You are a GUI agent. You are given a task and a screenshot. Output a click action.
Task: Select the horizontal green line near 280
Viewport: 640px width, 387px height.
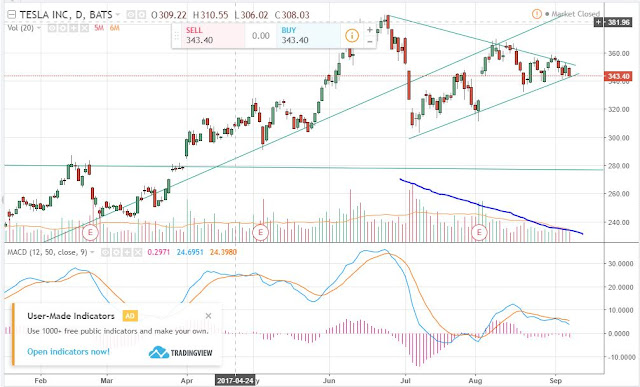(x=304, y=167)
